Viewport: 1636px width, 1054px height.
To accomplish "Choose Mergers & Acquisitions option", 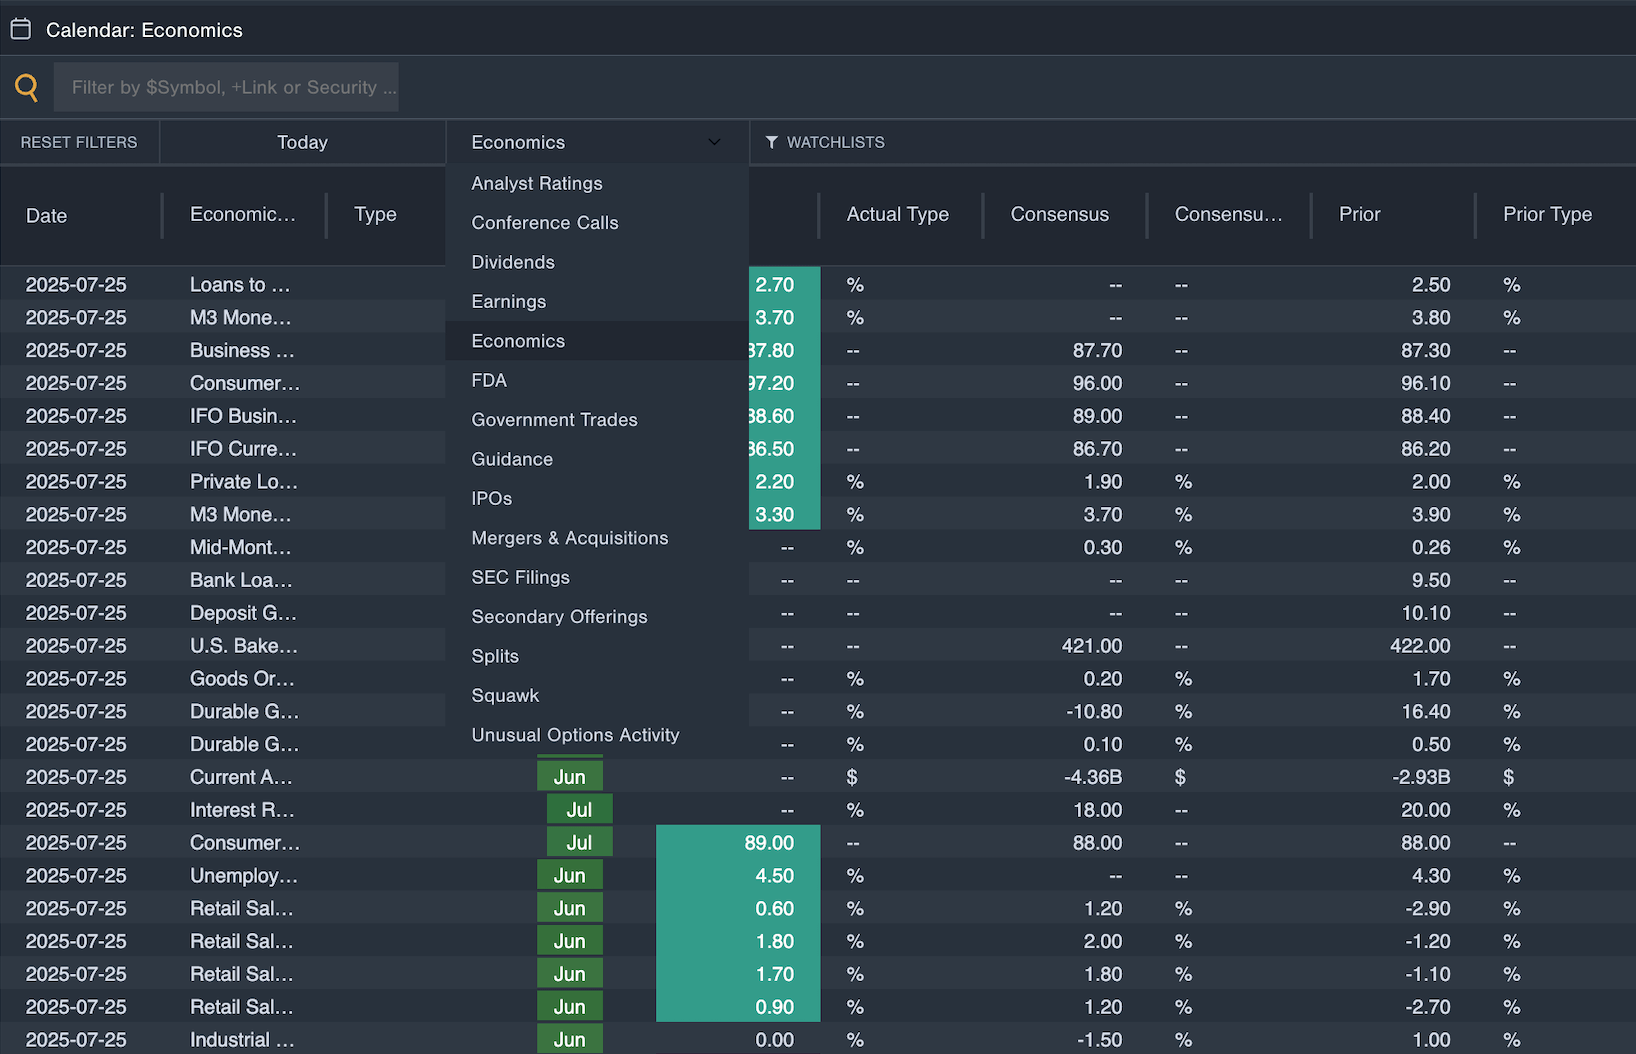I will point(569,538).
